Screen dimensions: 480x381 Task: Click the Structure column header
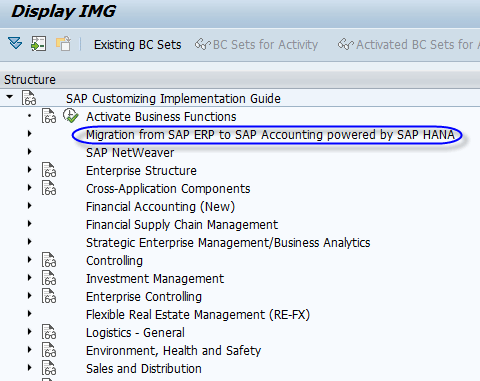click(x=30, y=80)
